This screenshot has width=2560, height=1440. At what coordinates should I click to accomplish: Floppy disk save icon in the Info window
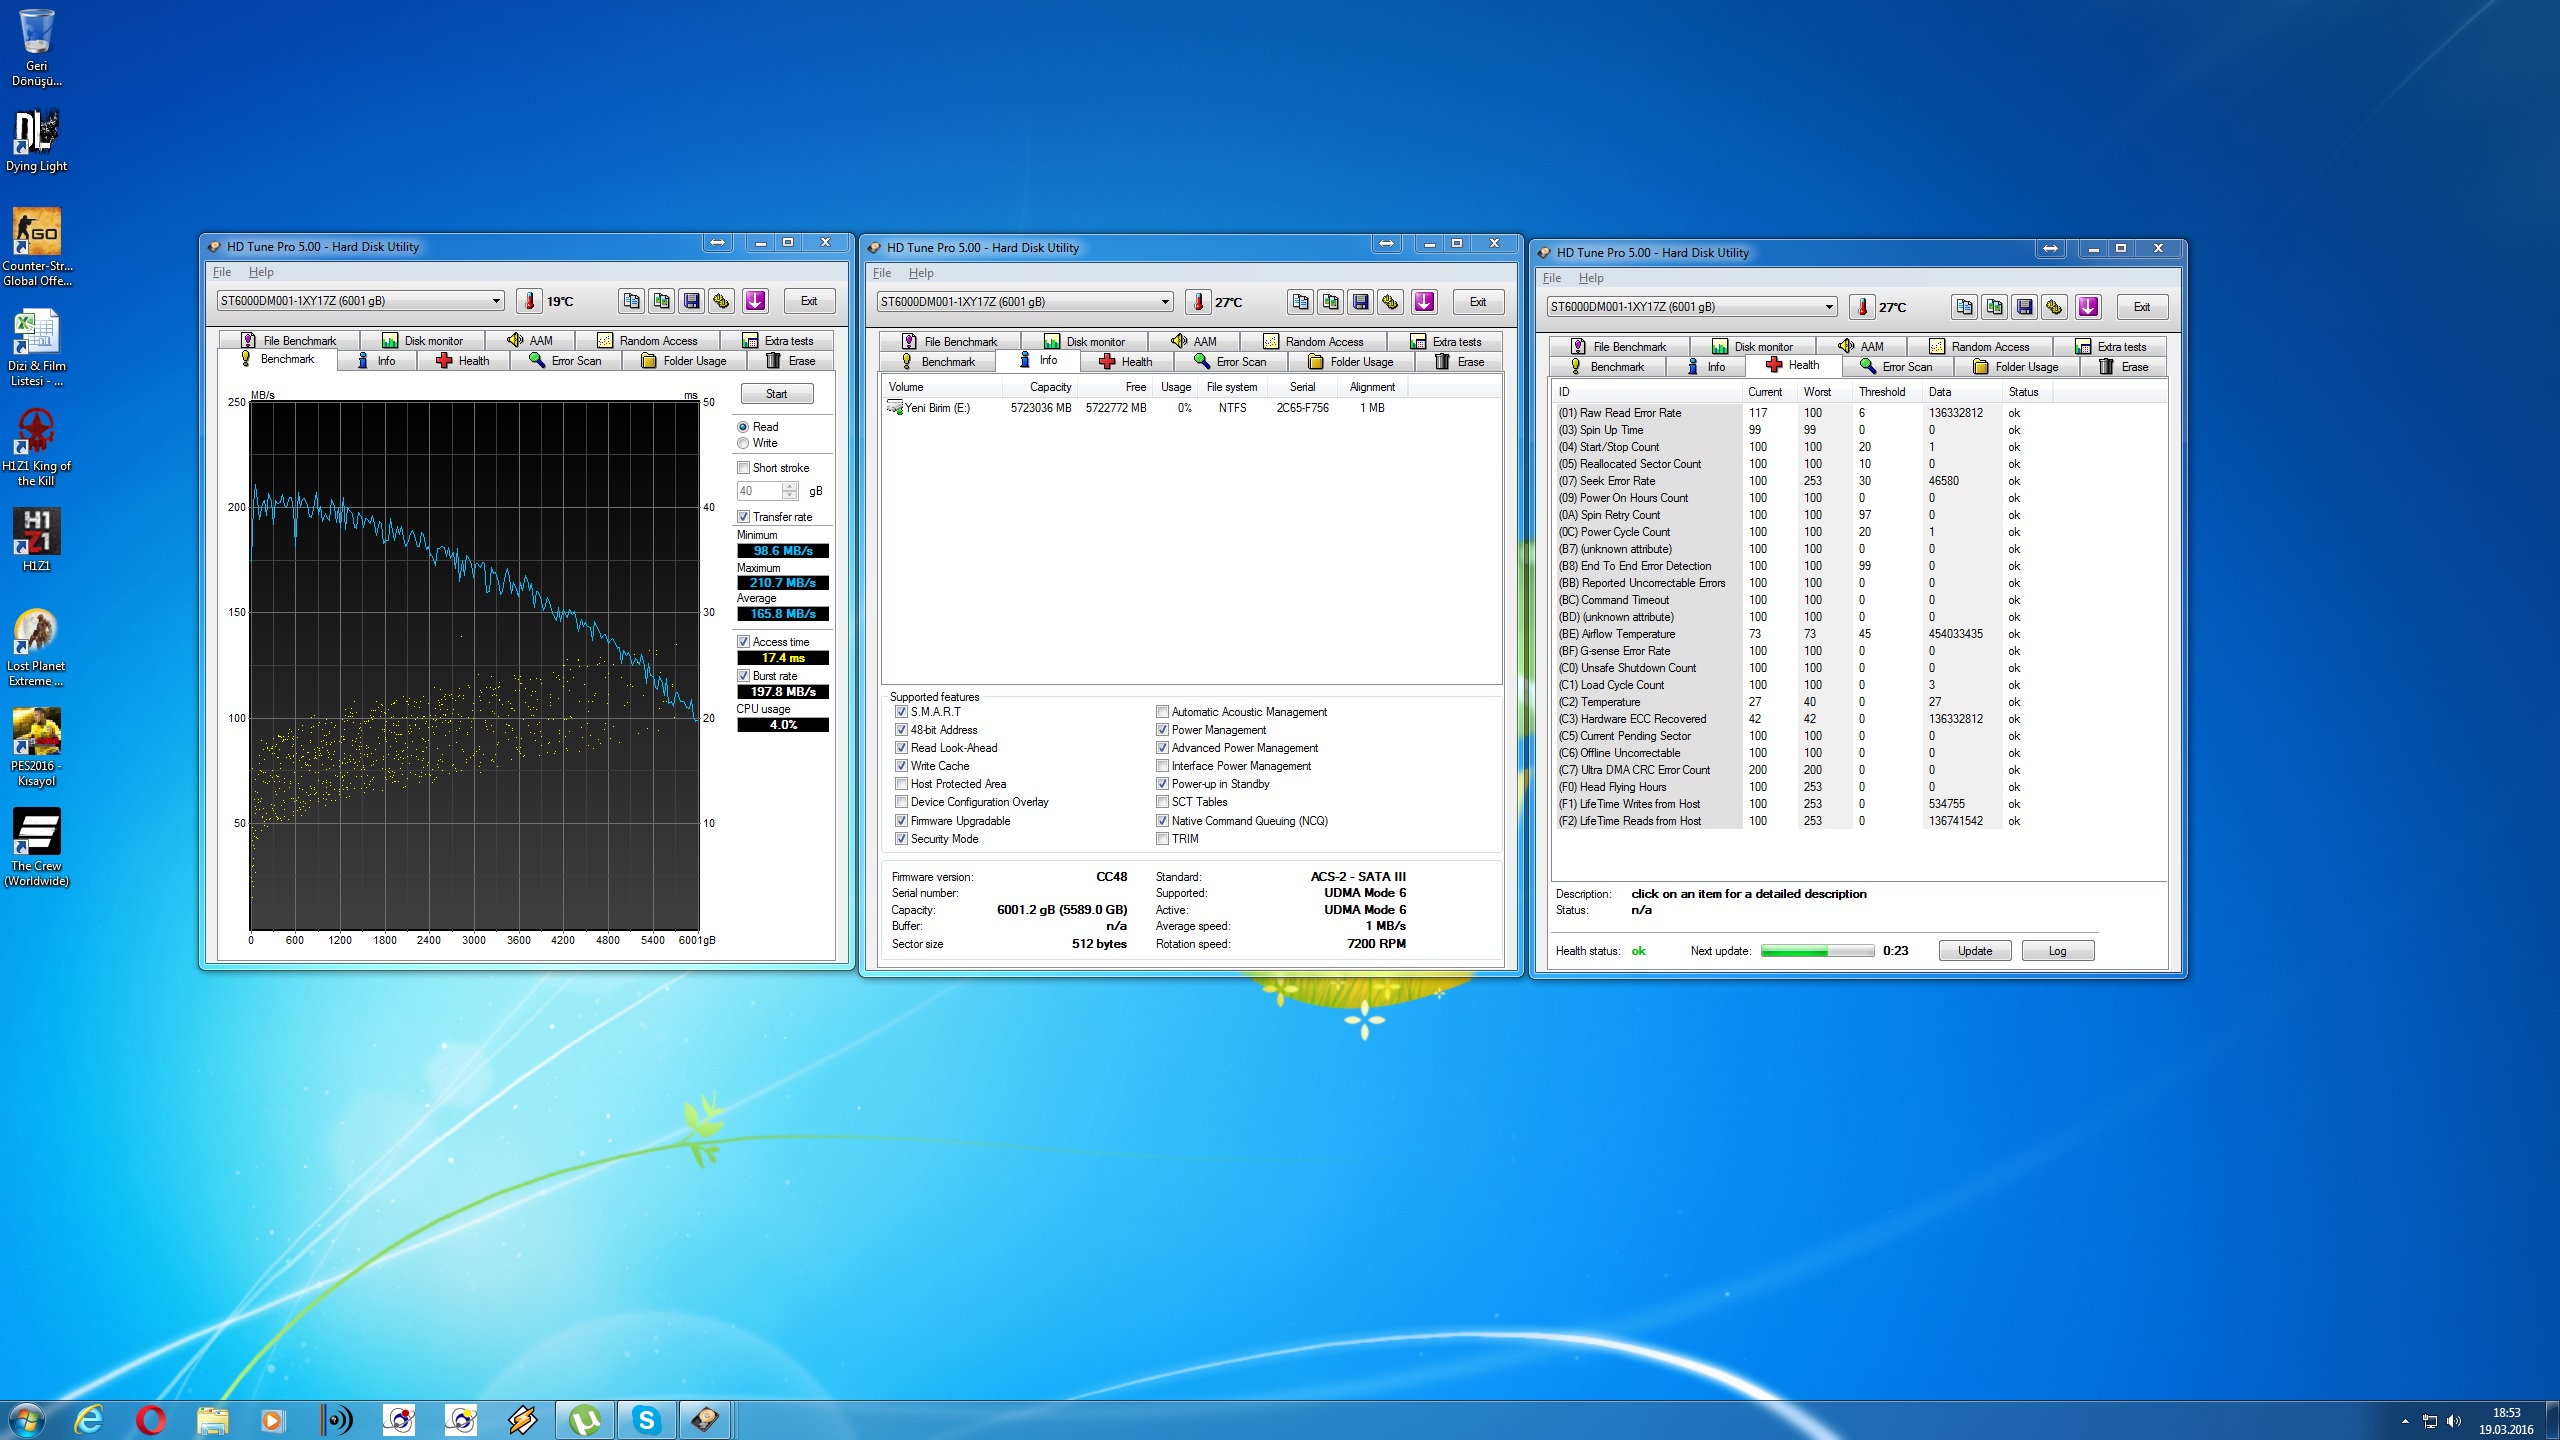tap(1360, 302)
